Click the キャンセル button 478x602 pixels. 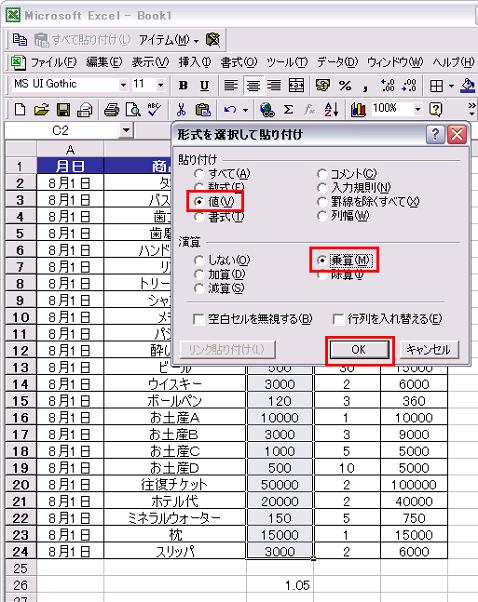[429, 349]
